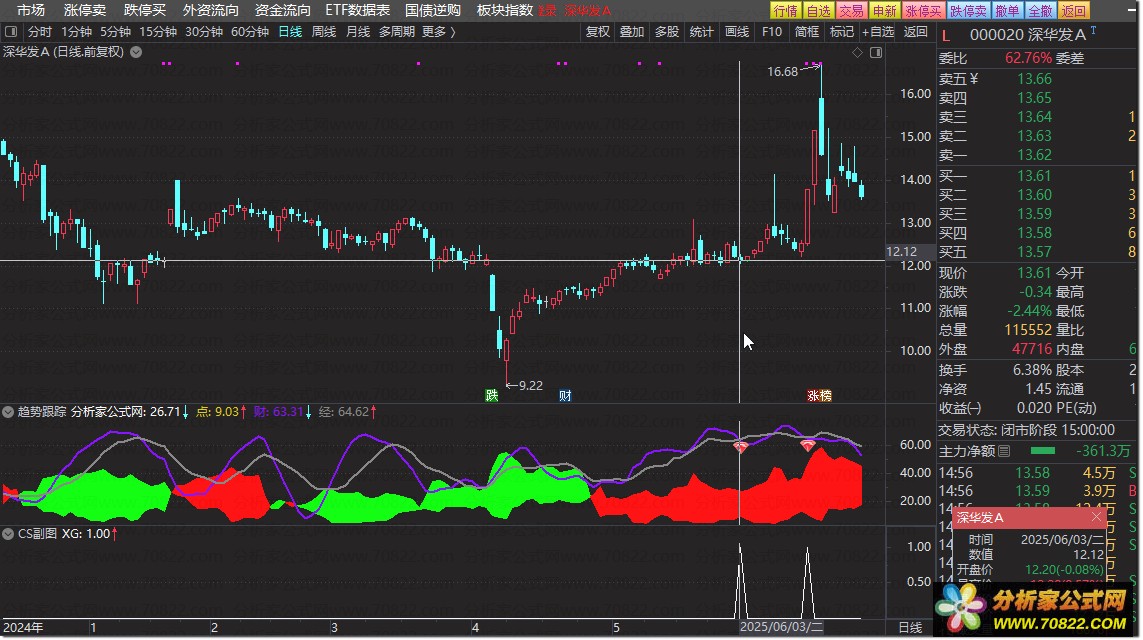Click the blue T superscript icon after 深华发A
Screen dimensions: 1143x640
coord(1093,31)
